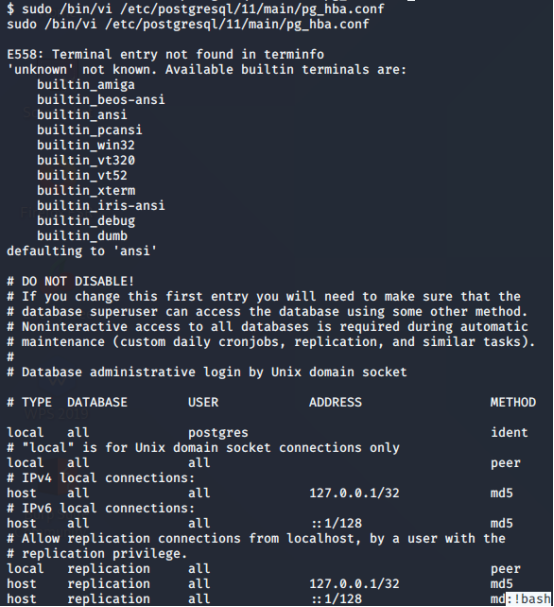Image resolution: width=554 pixels, height=607 pixels.
Task: Click 'builtin_amiga' in terminal list
Action: pyautogui.click(x=86, y=84)
